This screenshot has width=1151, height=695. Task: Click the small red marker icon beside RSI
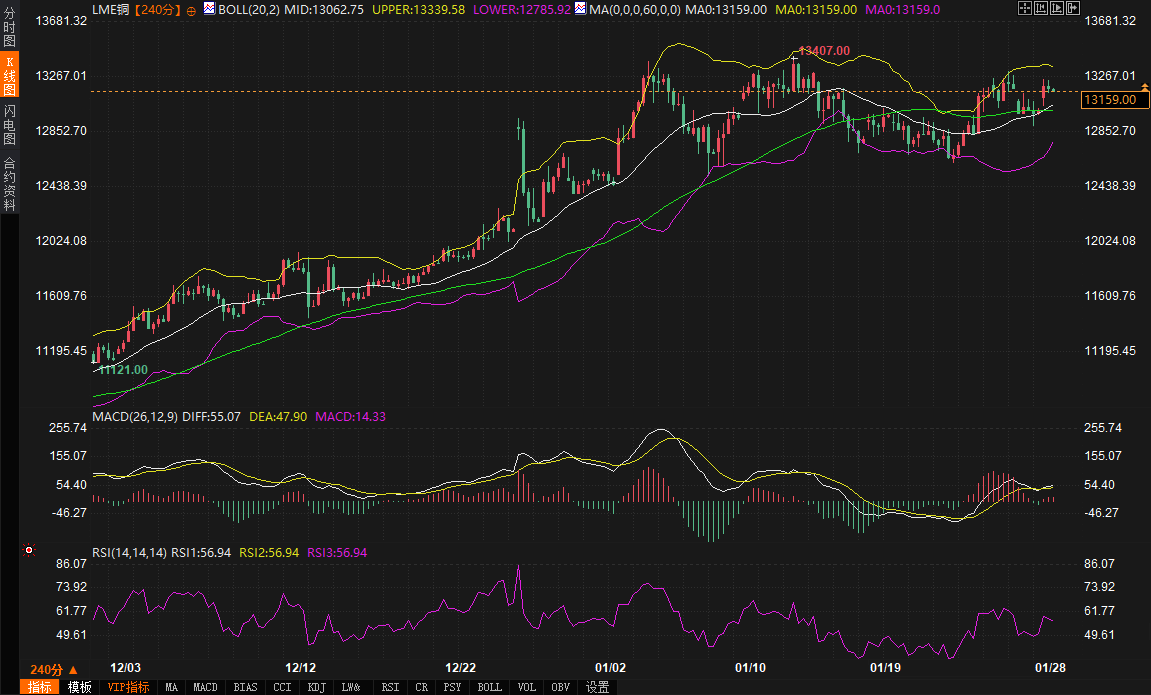pyautogui.click(x=29, y=550)
